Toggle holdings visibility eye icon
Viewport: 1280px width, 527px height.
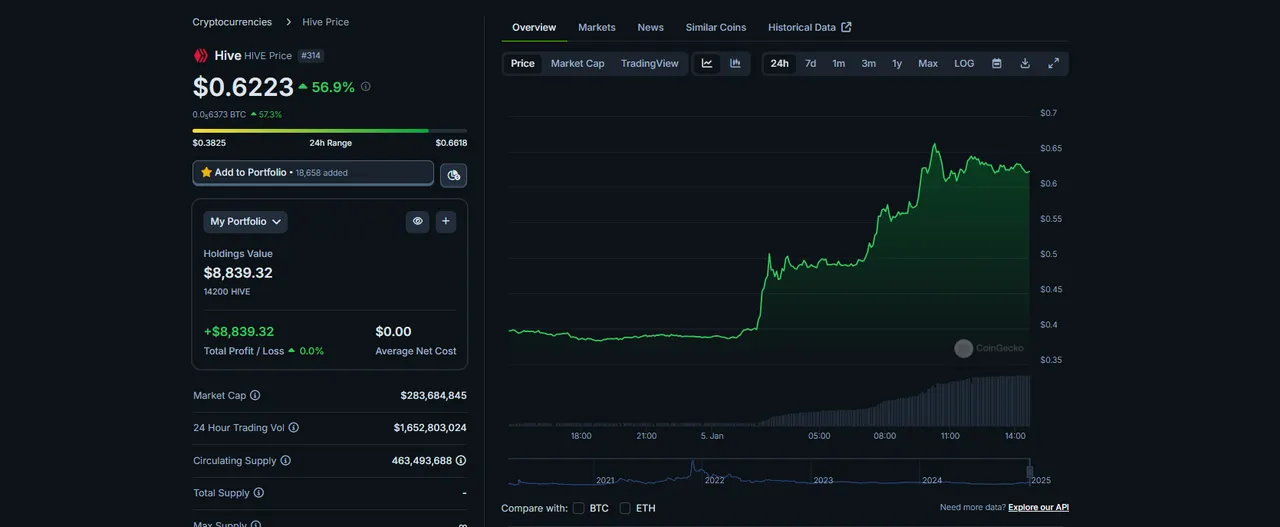click(418, 221)
